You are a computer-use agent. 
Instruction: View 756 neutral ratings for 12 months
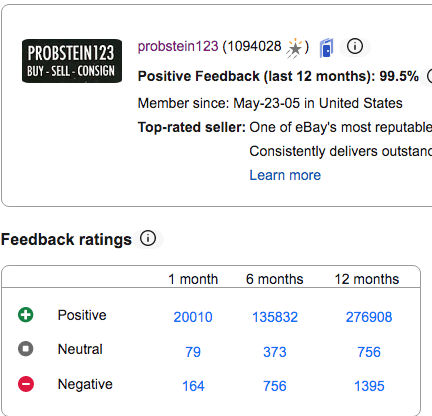coord(369,352)
